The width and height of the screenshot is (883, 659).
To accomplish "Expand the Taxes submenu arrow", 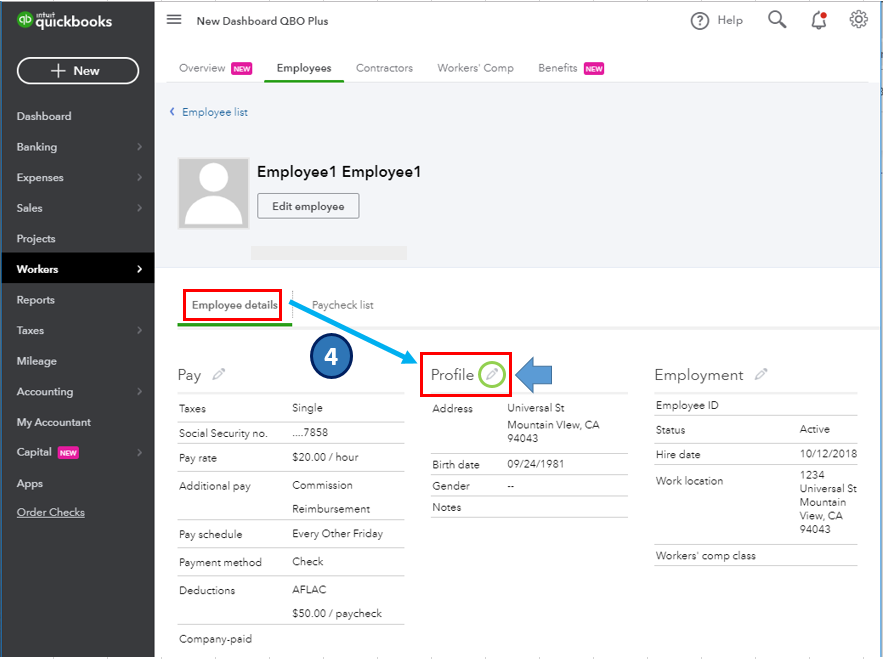I will pos(139,330).
